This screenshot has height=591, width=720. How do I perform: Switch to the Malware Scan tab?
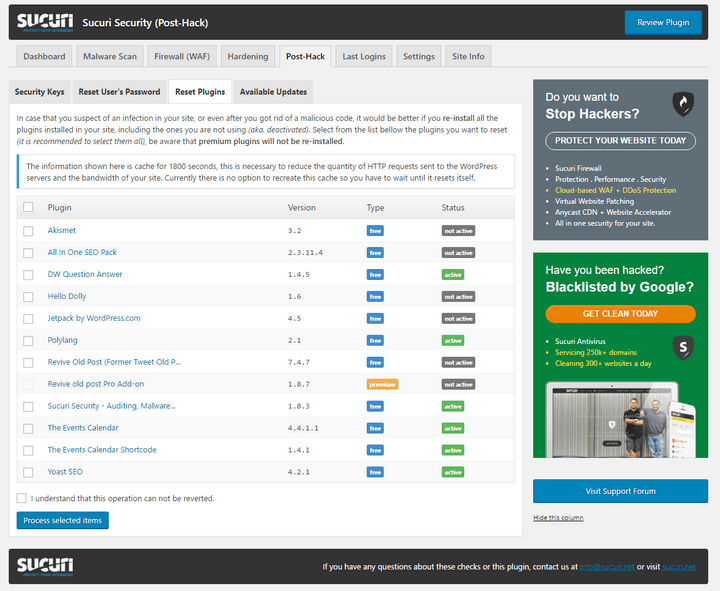110,56
